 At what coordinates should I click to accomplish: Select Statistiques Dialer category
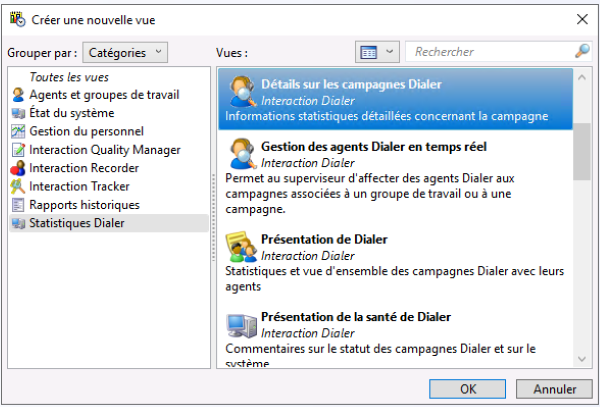coord(109,223)
